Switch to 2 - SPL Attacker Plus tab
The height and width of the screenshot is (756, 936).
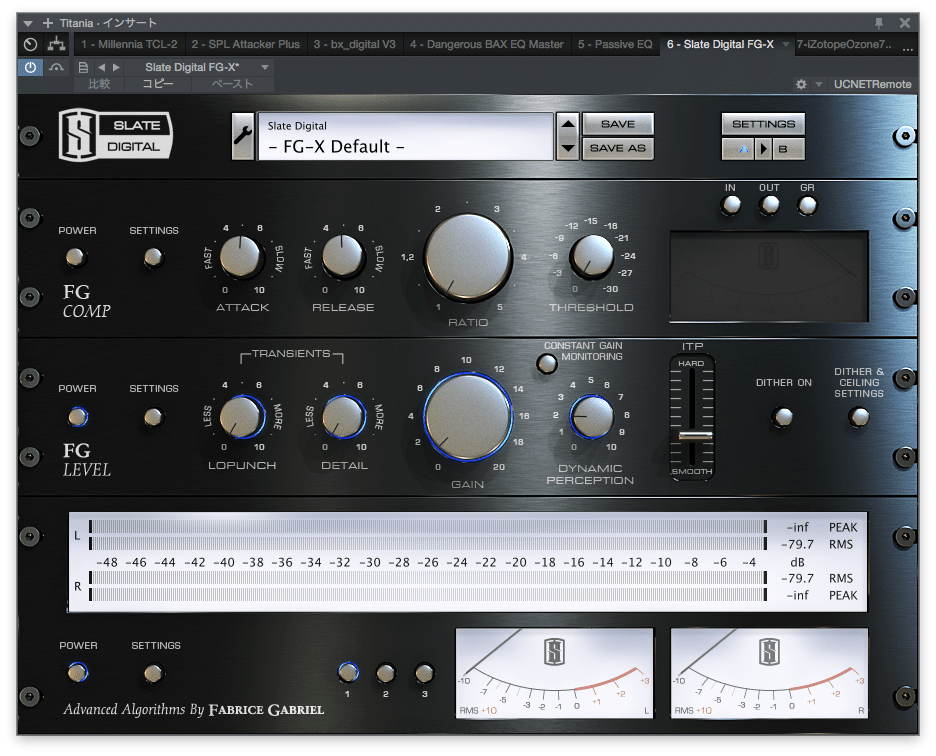click(x=245, y=44)
